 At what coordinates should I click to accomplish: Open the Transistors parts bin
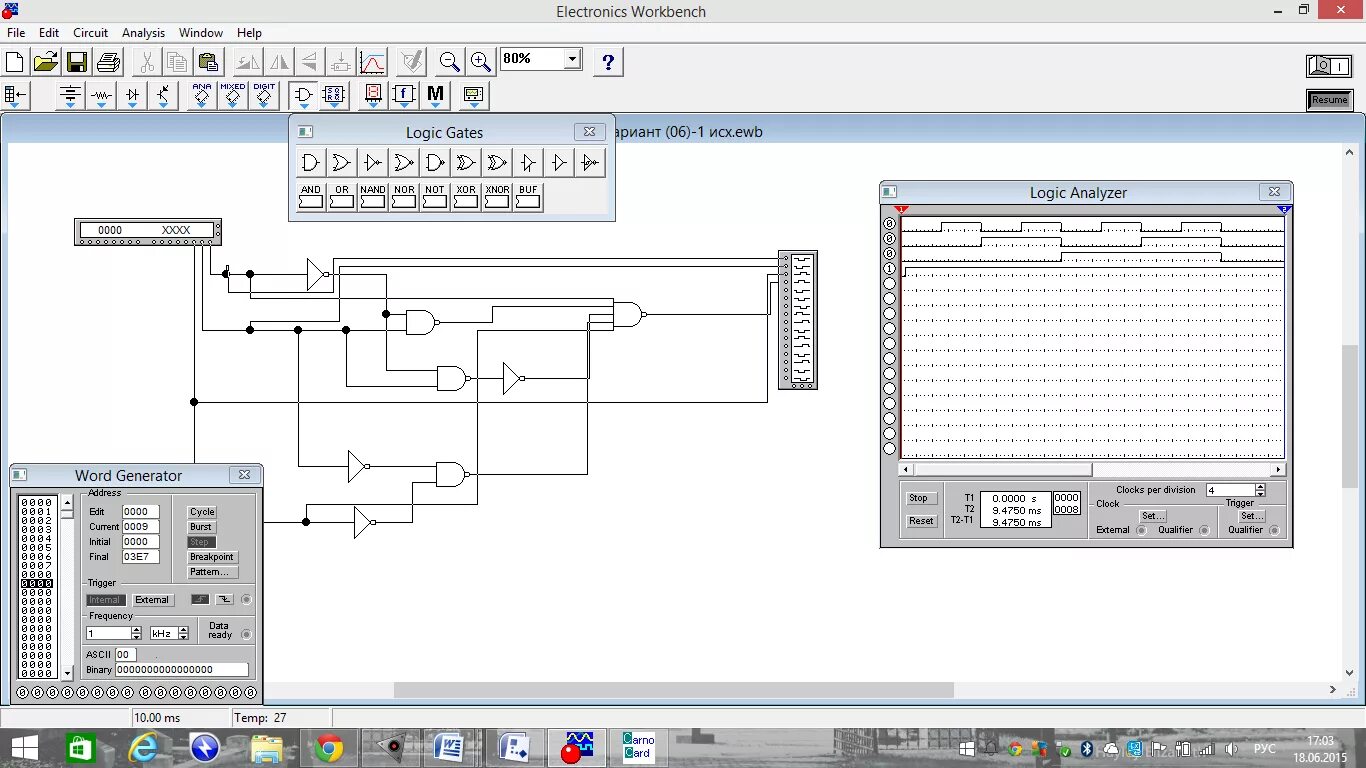164,96
